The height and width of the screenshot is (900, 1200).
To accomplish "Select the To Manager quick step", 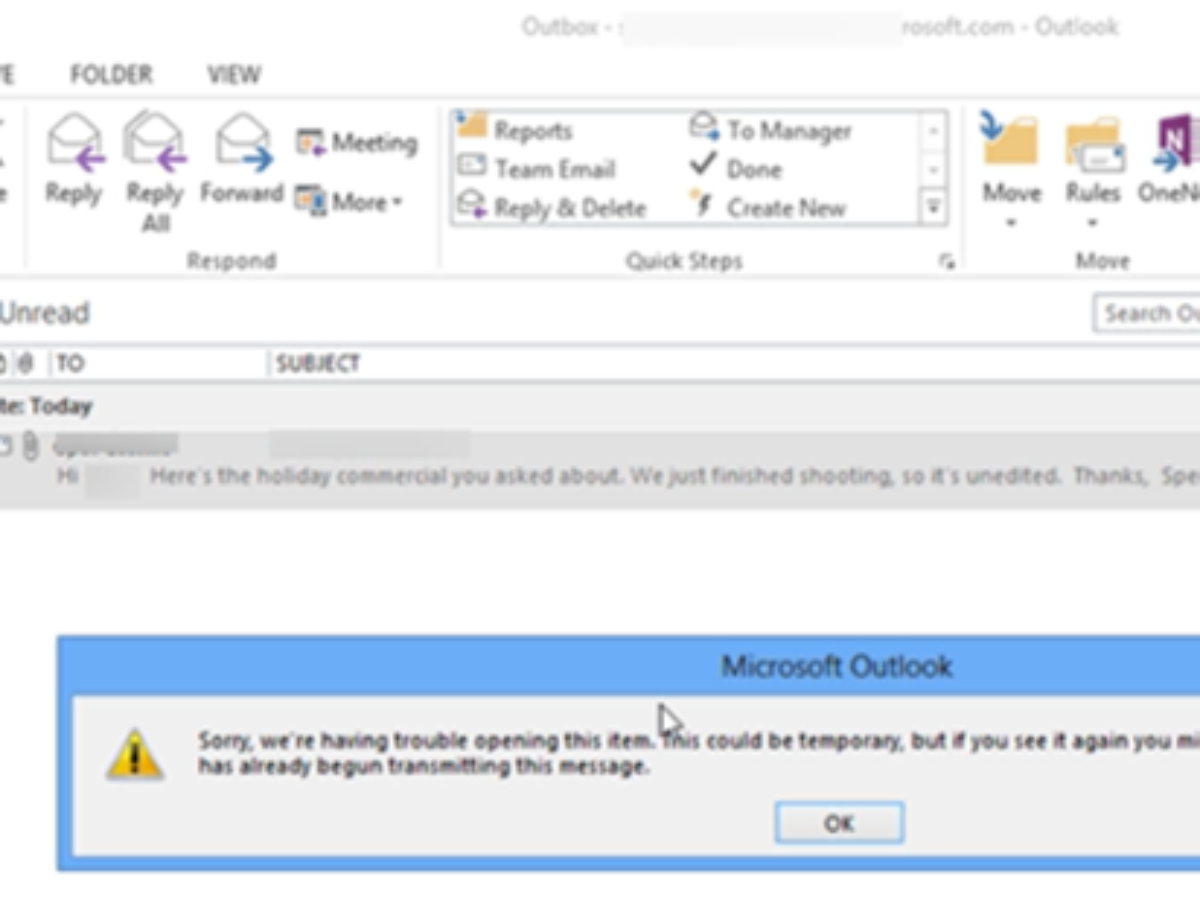I will [771, 130].
